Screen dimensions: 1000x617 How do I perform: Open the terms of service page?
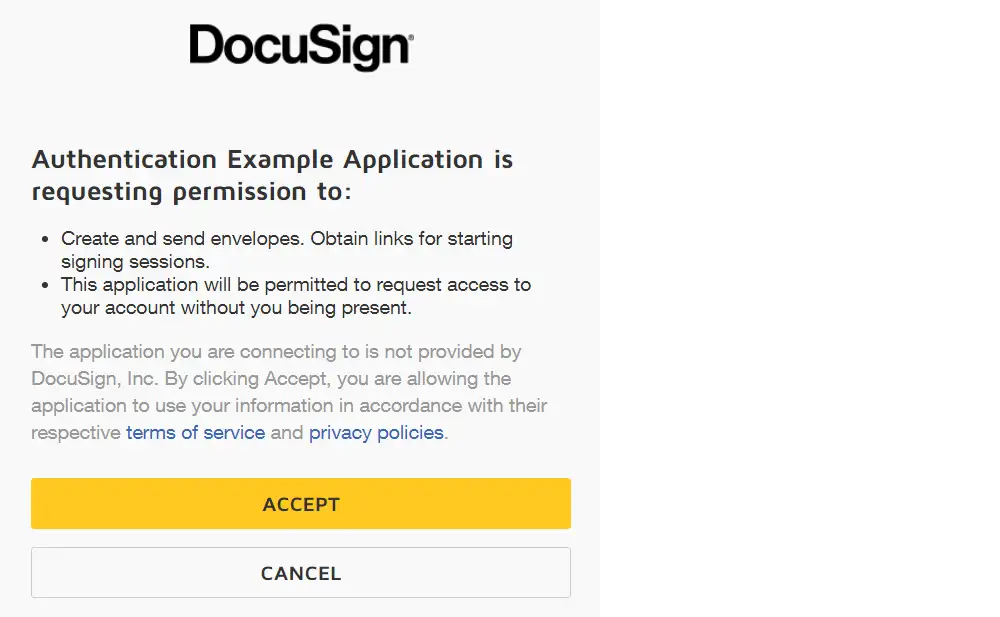pos(196,432)
